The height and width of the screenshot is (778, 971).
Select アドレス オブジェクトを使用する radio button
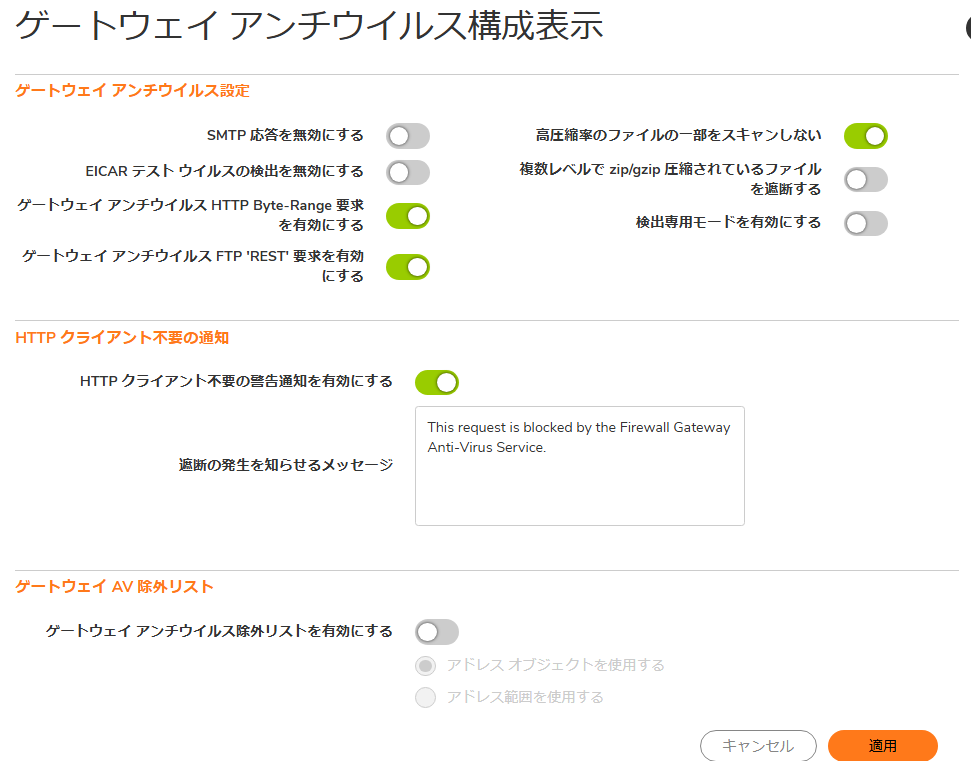pyautogui.click(x=425, y=666)
